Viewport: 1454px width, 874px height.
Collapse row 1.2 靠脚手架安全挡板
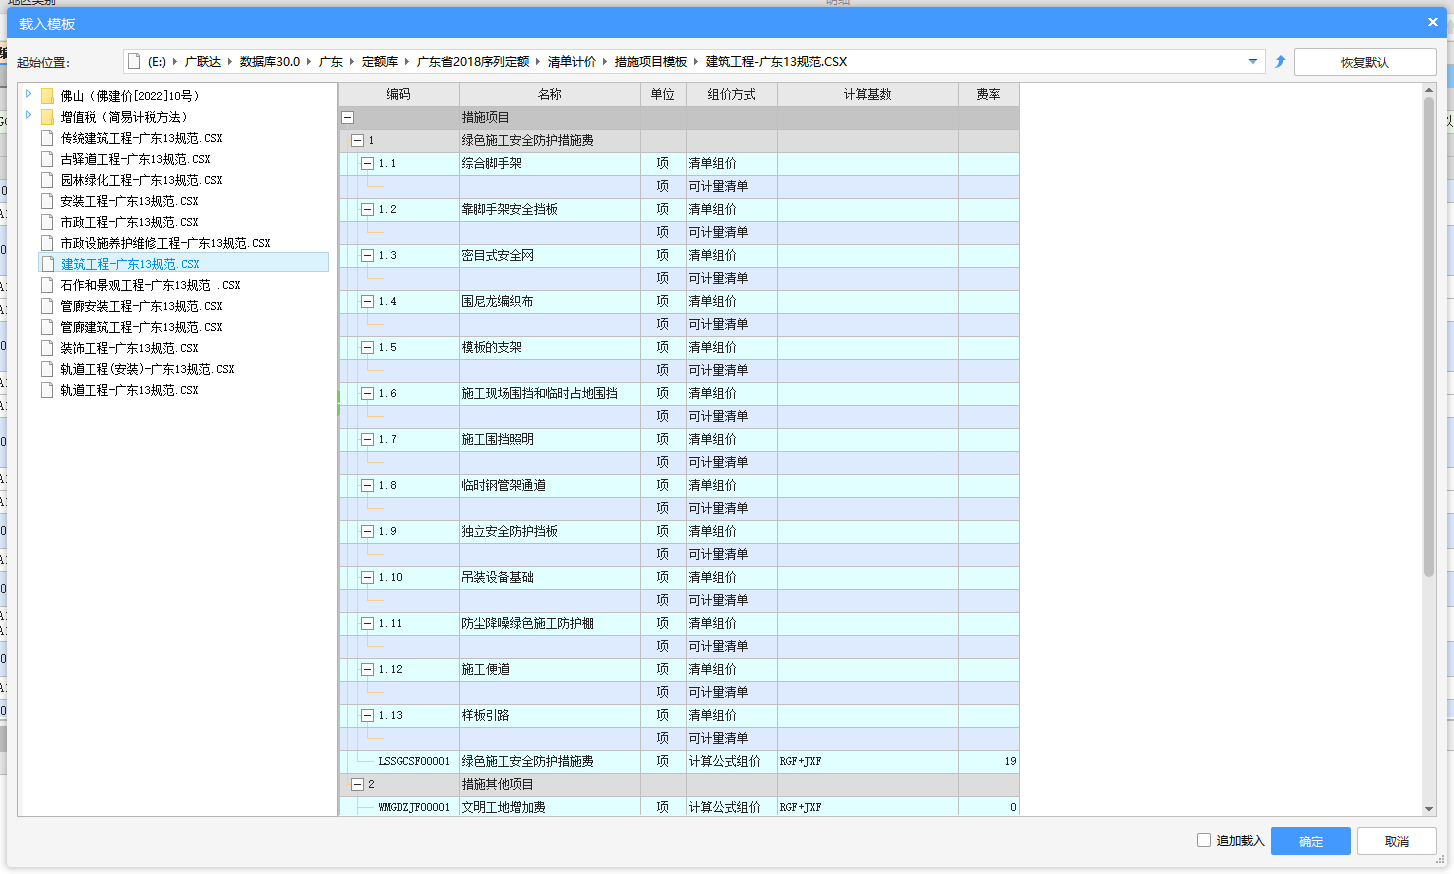coord(367,209)
